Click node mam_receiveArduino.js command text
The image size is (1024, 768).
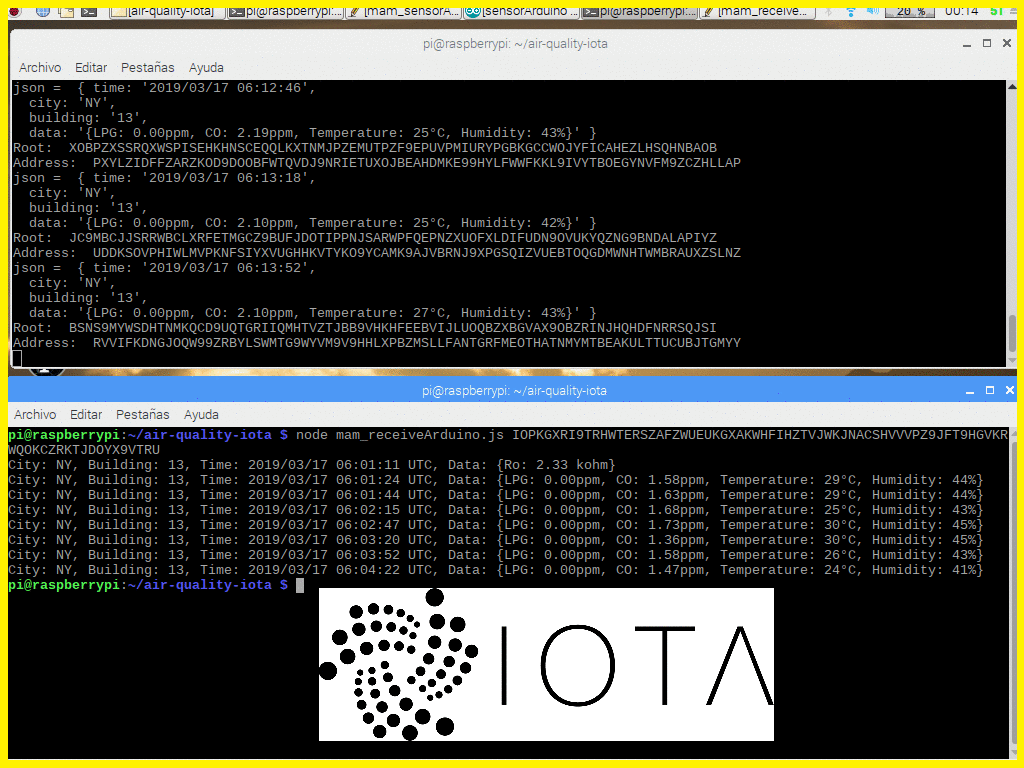pyautogui.click(x=400, y=435)
